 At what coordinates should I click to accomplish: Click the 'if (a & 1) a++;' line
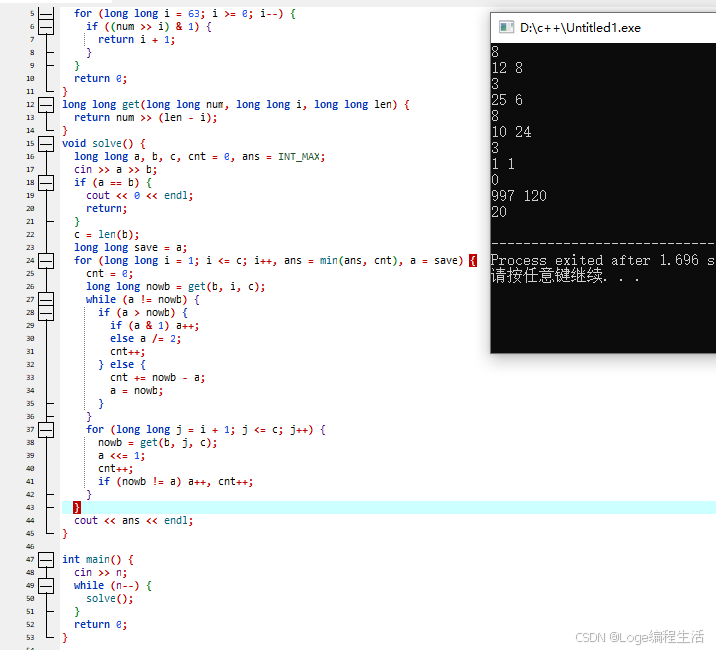pyautogui.click(x=154, y=326)
